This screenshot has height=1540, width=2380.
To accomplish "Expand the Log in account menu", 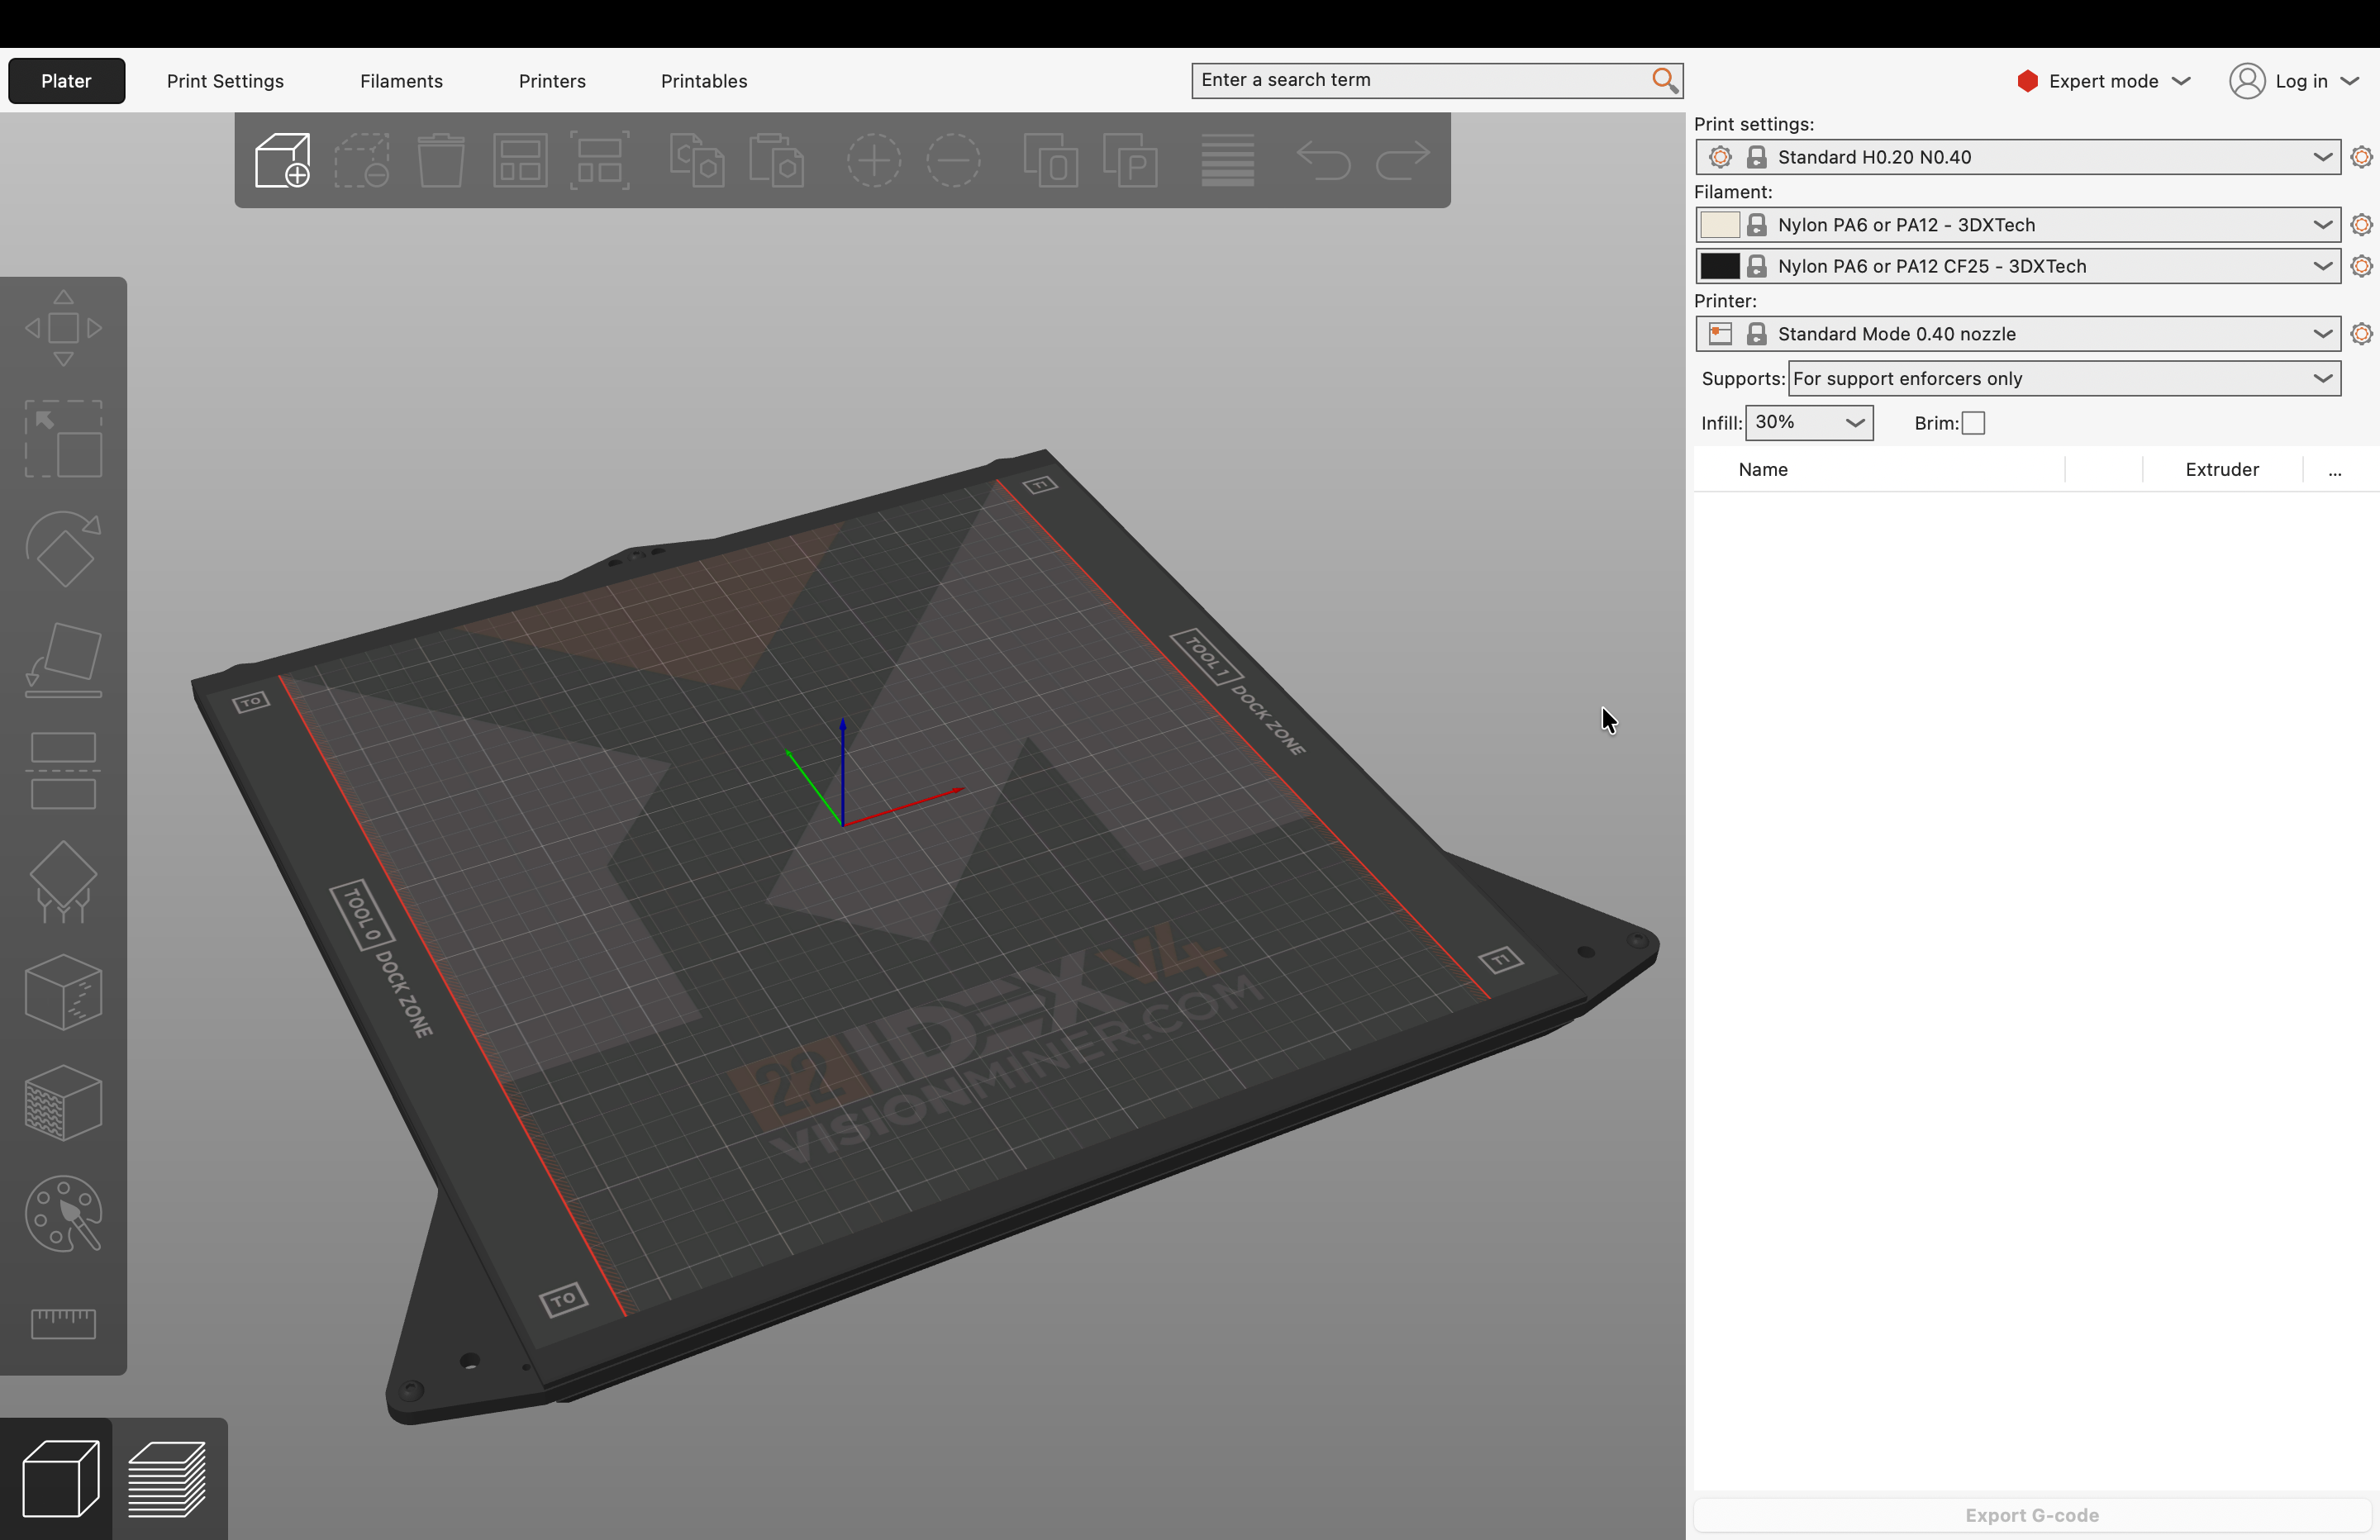I will point(2294,81).
